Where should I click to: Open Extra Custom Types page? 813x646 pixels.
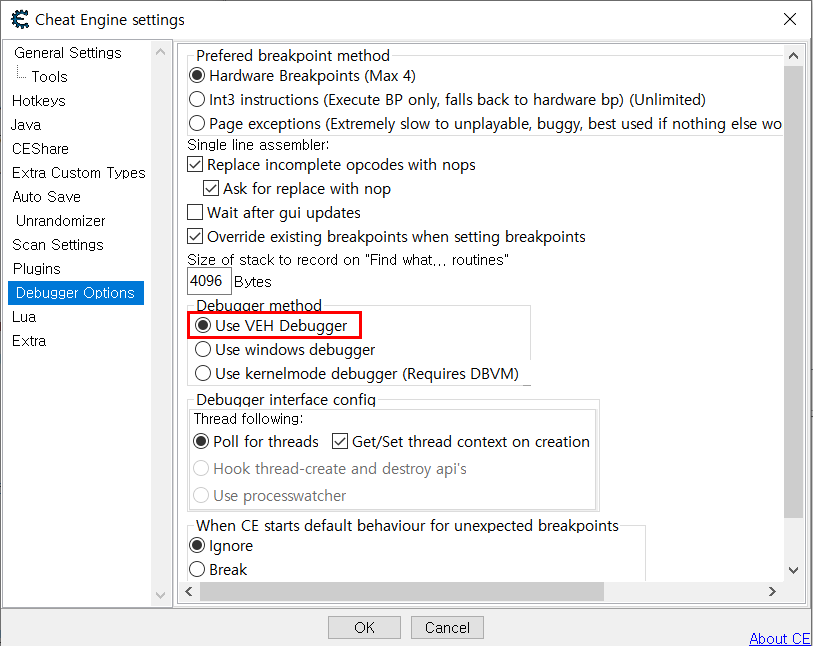[79, 173]
